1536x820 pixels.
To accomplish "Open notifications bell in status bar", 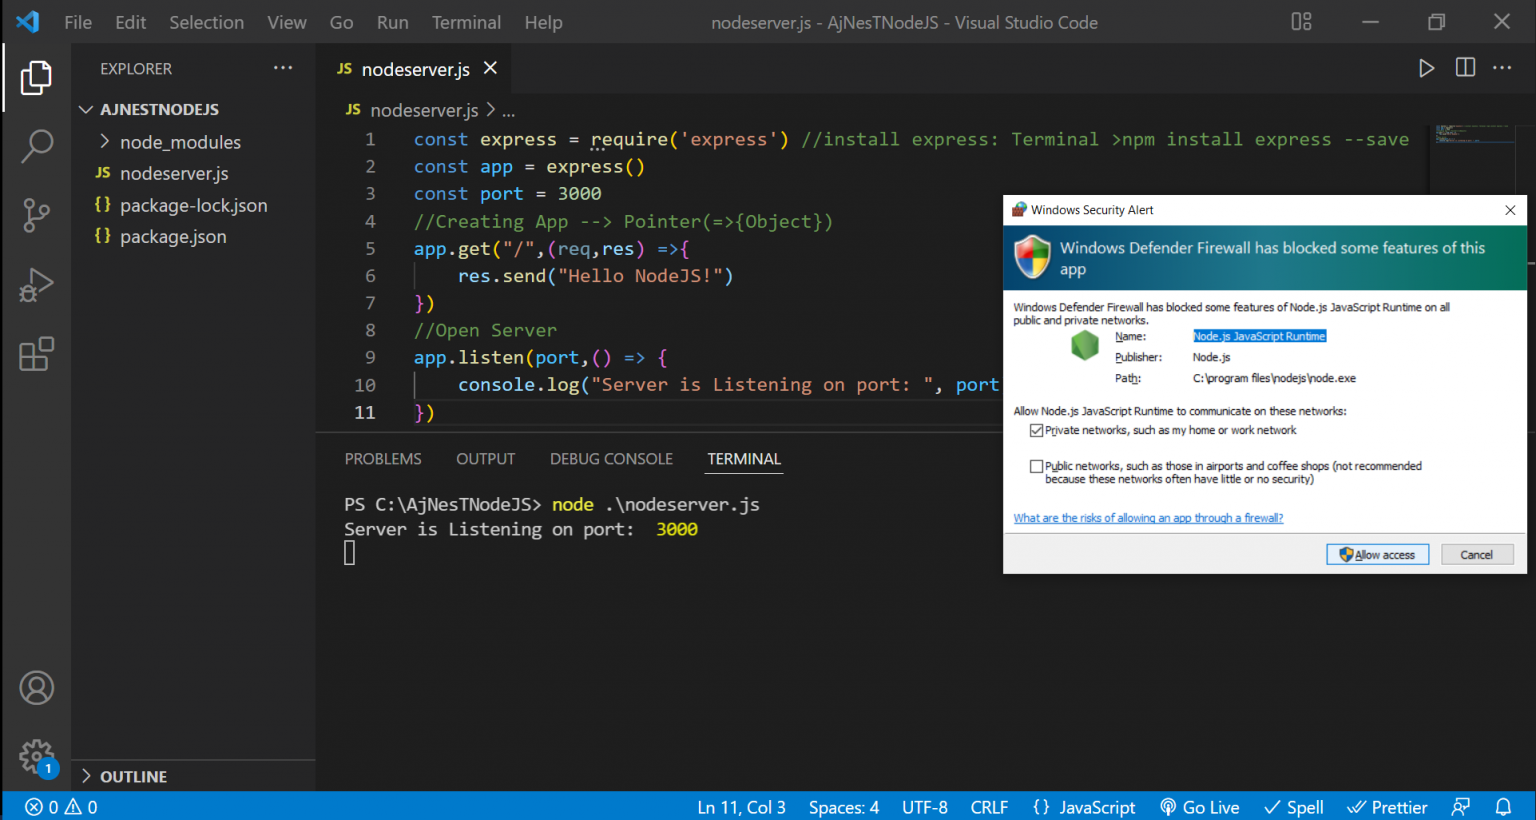I will coord(1503,807).
